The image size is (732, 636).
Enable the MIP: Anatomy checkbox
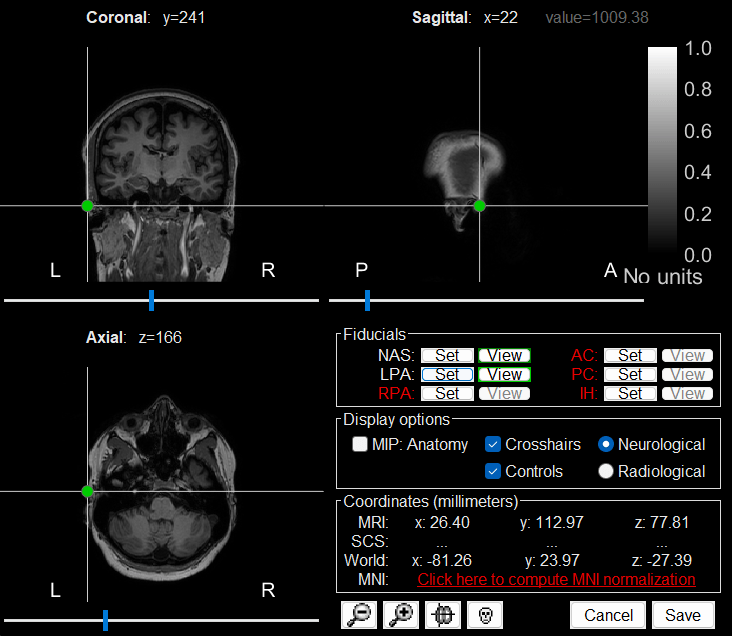coord(360,444)
